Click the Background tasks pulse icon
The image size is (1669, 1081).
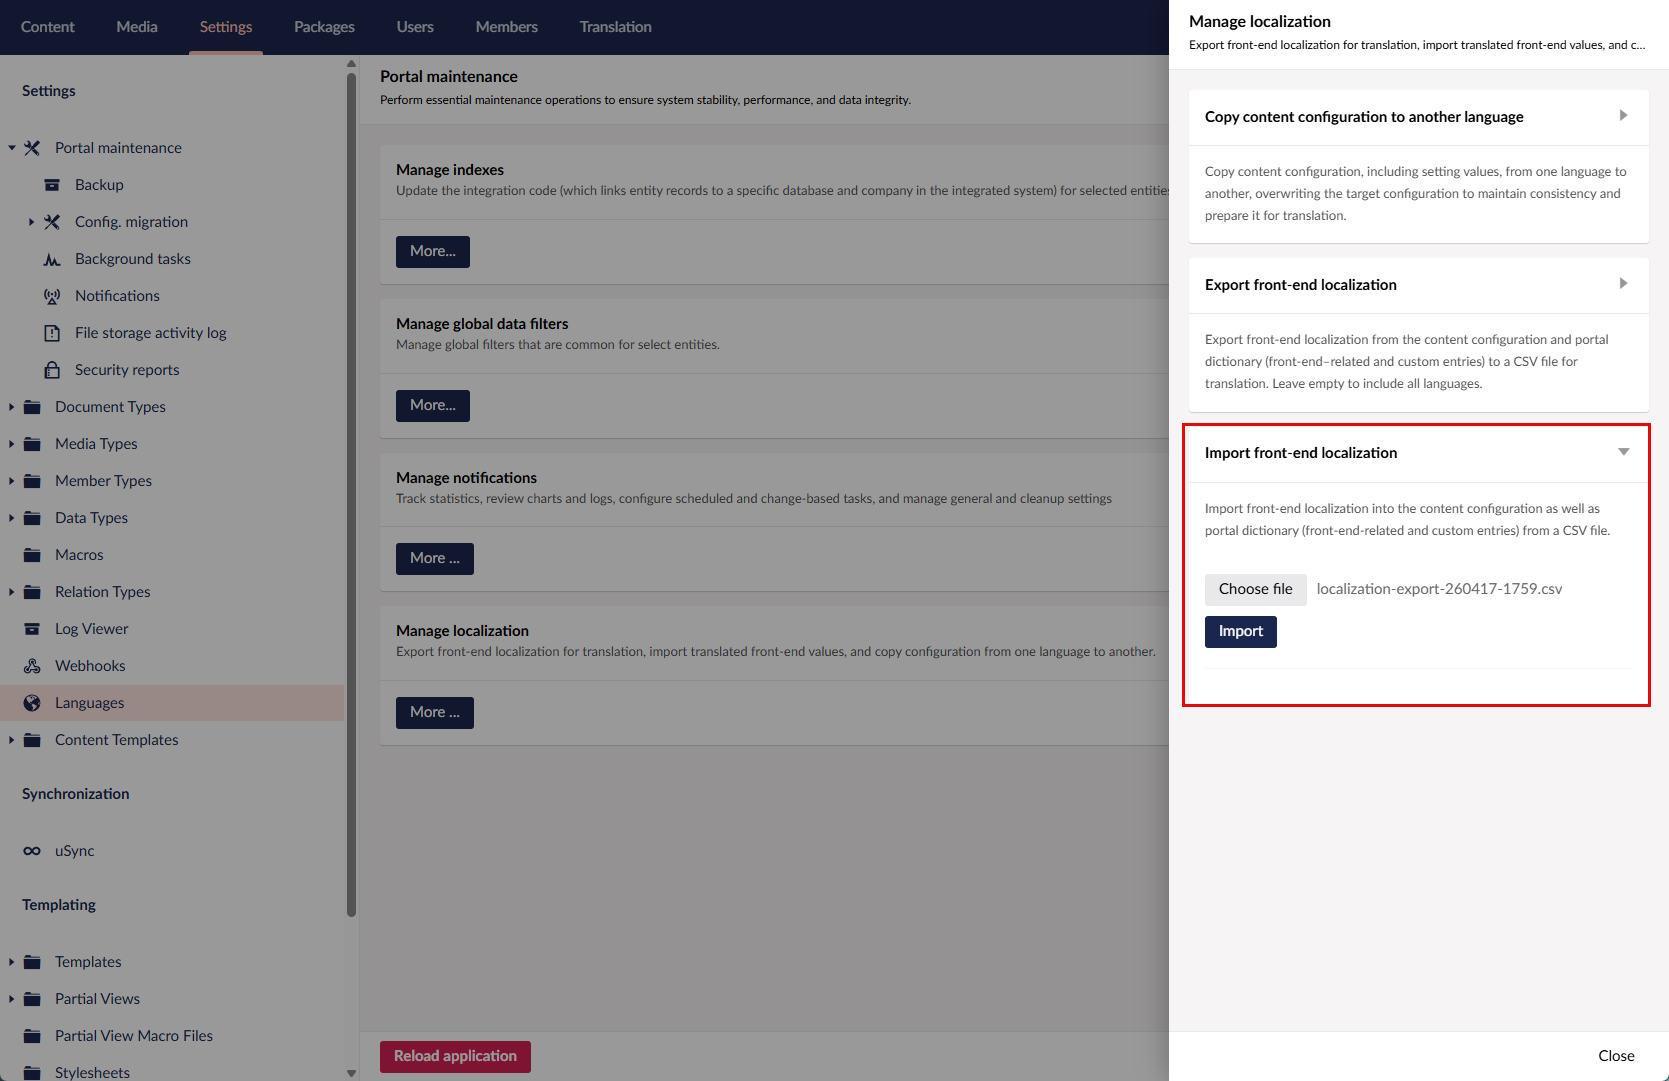[x=52, y=259]
